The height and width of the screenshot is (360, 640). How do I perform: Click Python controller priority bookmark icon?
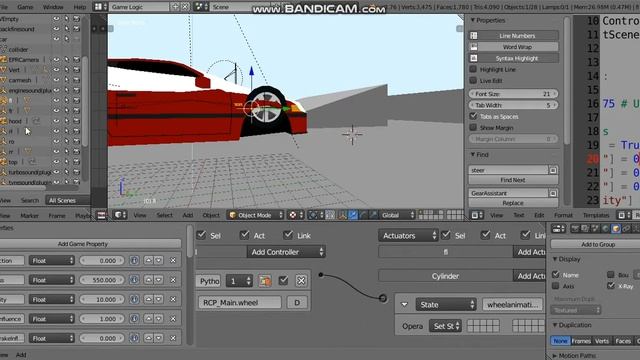[x=265, y=281]
